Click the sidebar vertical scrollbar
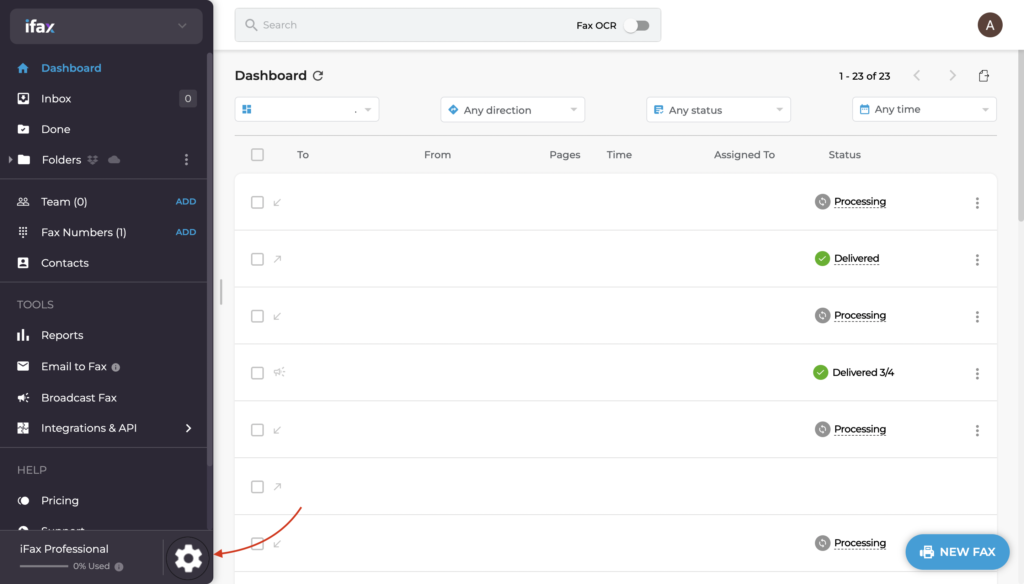1024x584 pixels. [210, 259]
